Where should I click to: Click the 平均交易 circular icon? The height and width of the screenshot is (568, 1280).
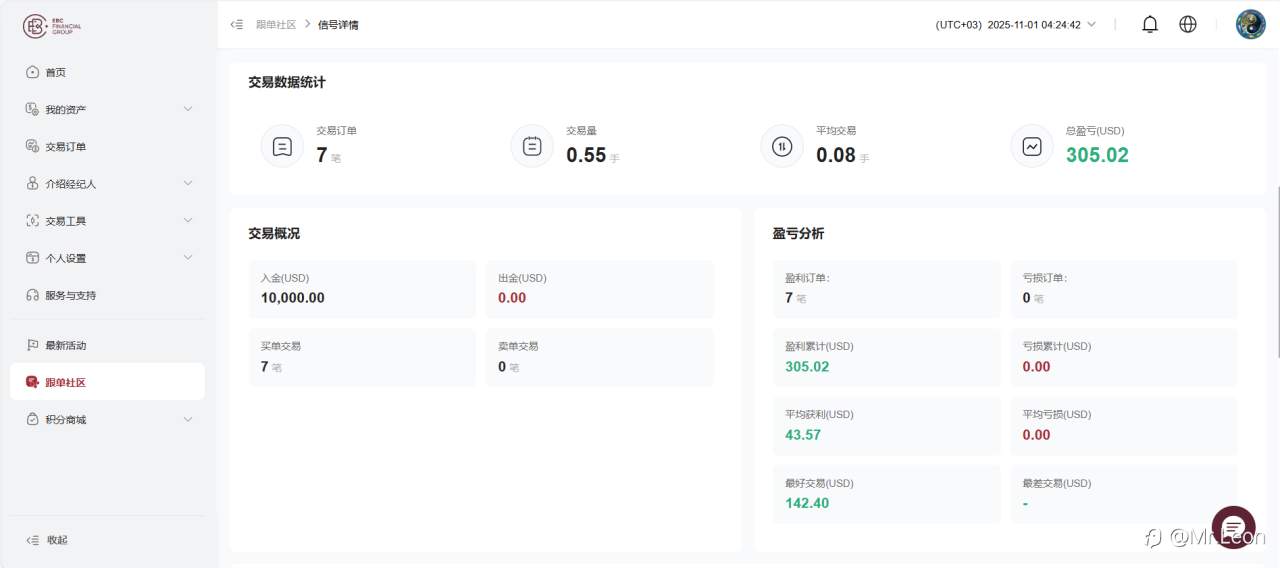[782, 146]
